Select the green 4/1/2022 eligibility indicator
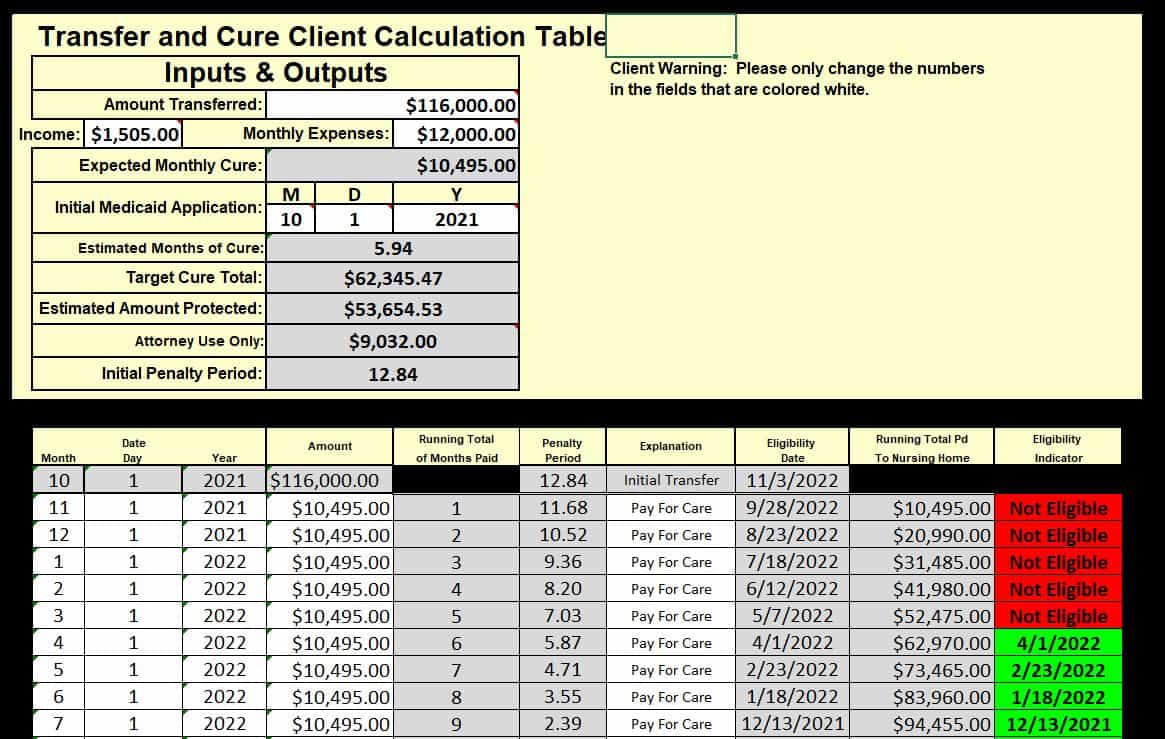The image size is (1165, 739). click(x=1058, y=643)
